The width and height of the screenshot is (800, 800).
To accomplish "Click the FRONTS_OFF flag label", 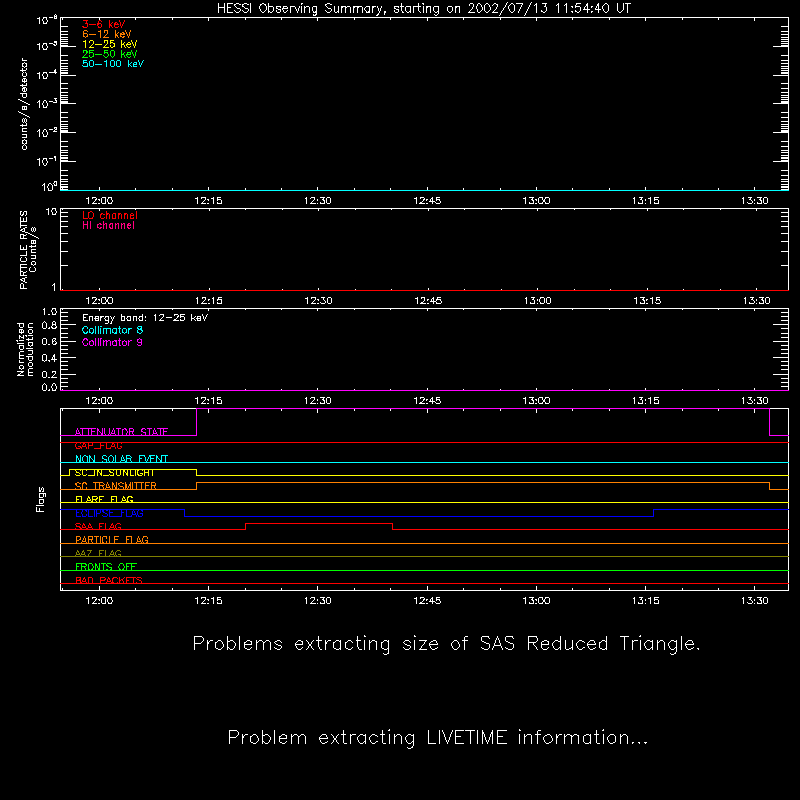I will point(106,566).
